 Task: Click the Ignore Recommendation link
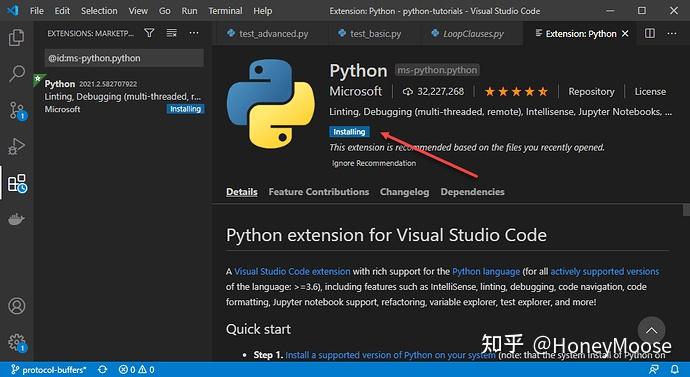374,163
